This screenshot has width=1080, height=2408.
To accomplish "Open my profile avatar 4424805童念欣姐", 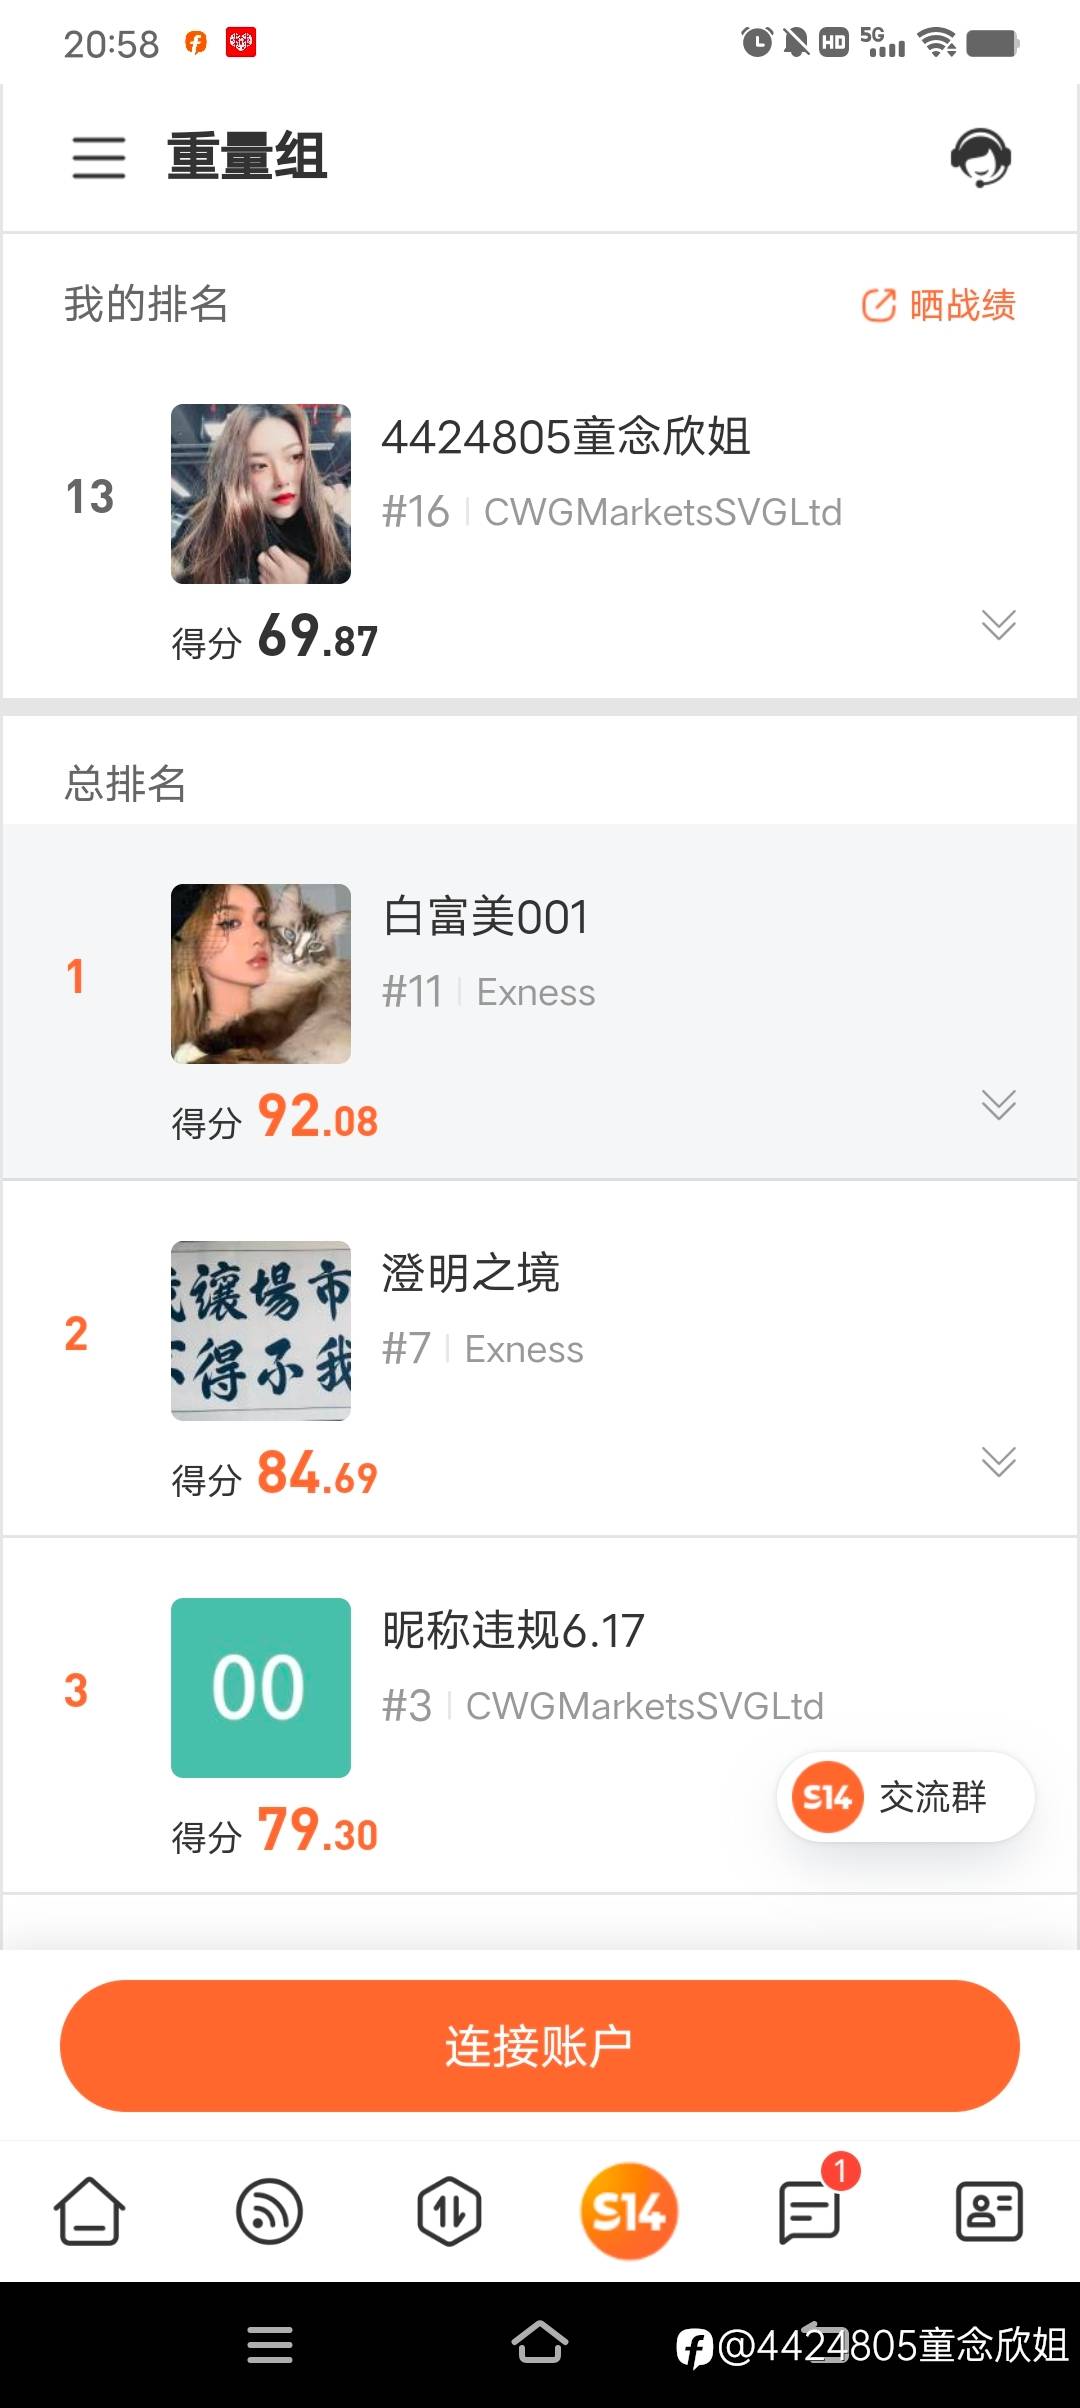I will (x=261, y=494).
